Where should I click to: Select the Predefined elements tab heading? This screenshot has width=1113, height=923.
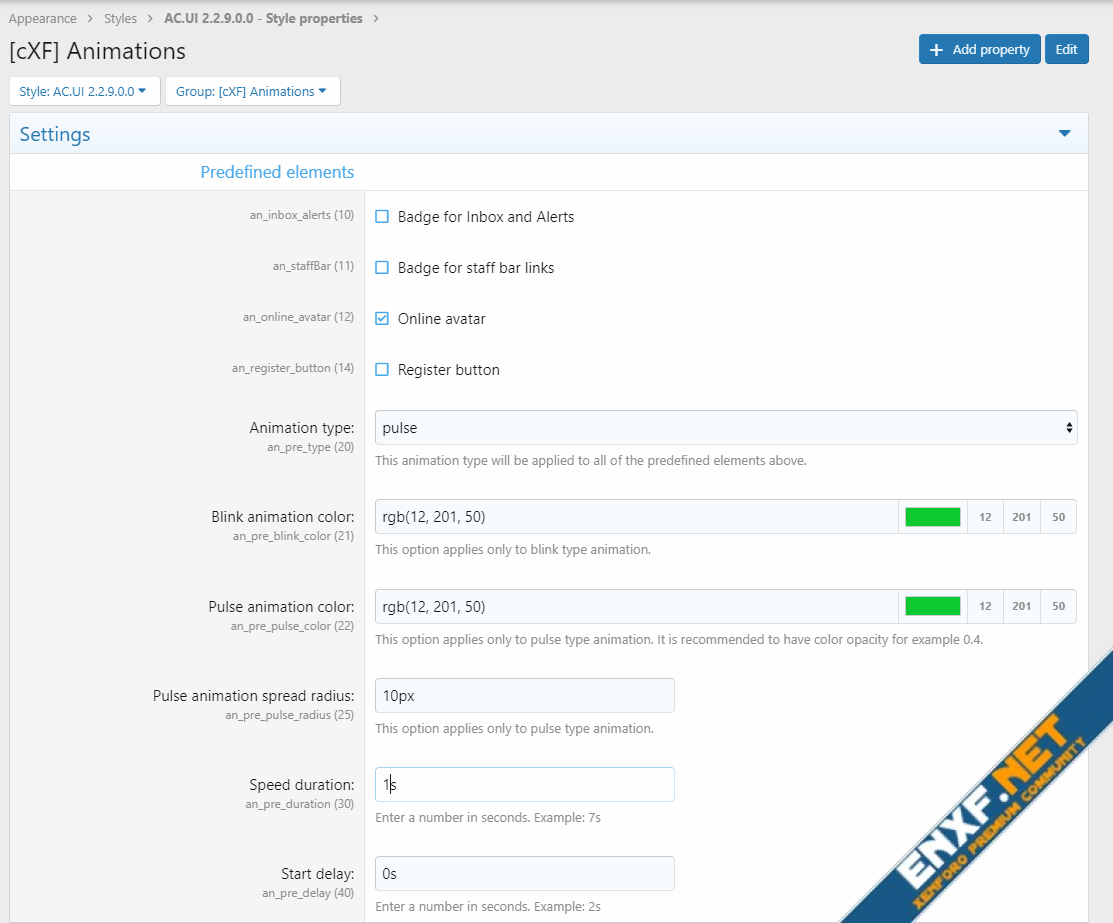pyautogui.click(x=277, y=172)
